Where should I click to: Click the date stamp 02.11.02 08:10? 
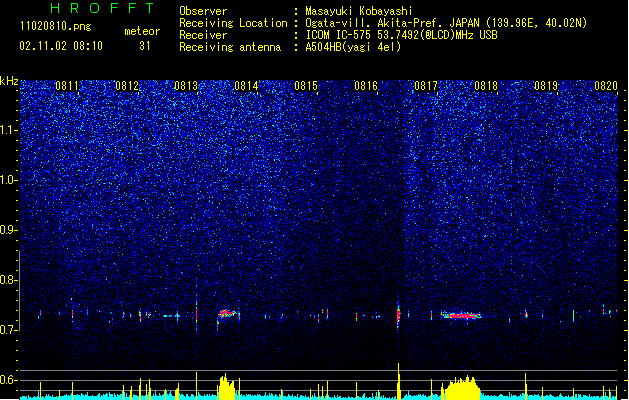click(x=61, y=46)
